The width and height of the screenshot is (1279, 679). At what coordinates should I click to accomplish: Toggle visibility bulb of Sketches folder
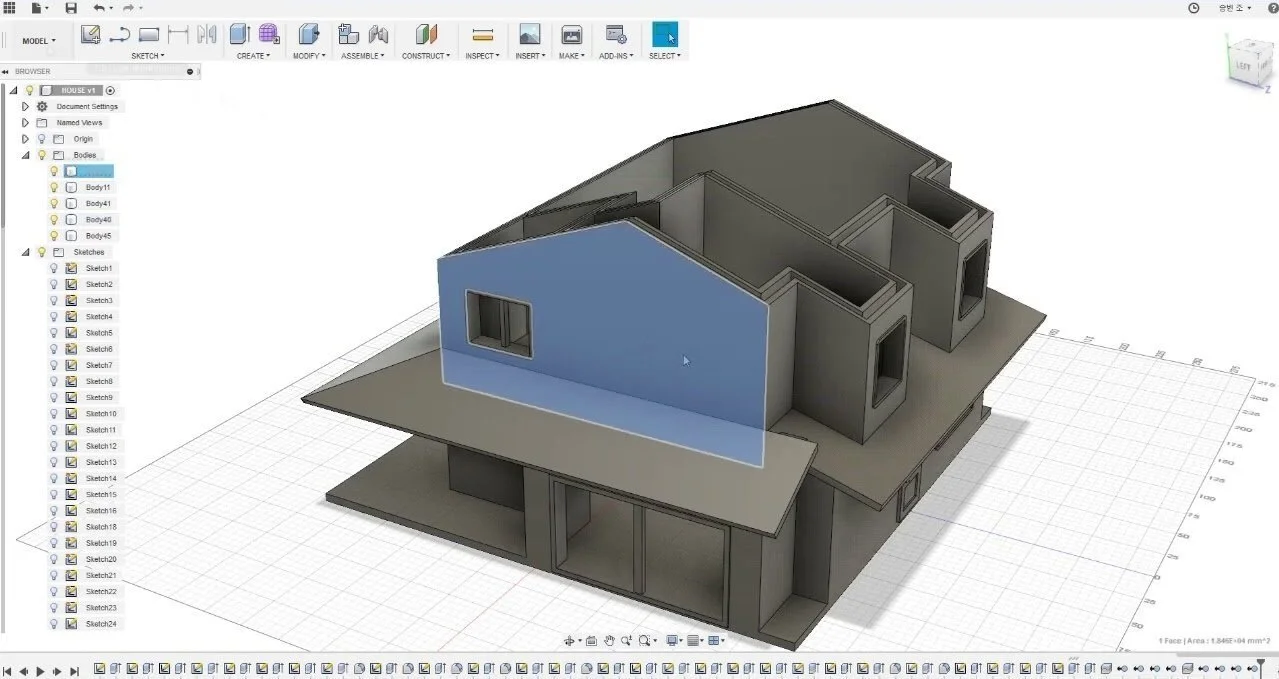click(x=41, y=252)
